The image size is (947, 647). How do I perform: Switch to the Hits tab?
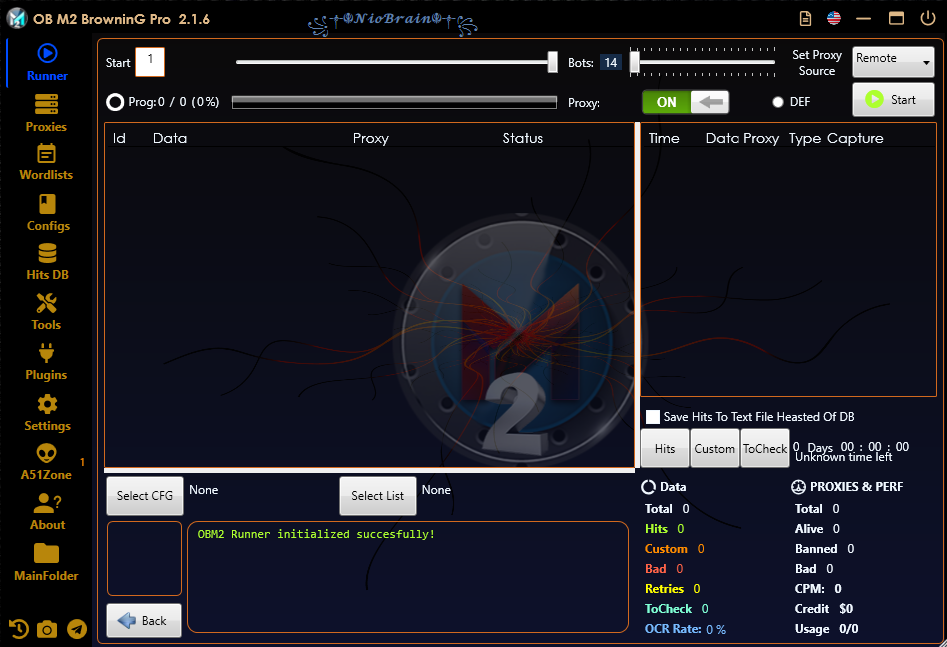point(664,448)
